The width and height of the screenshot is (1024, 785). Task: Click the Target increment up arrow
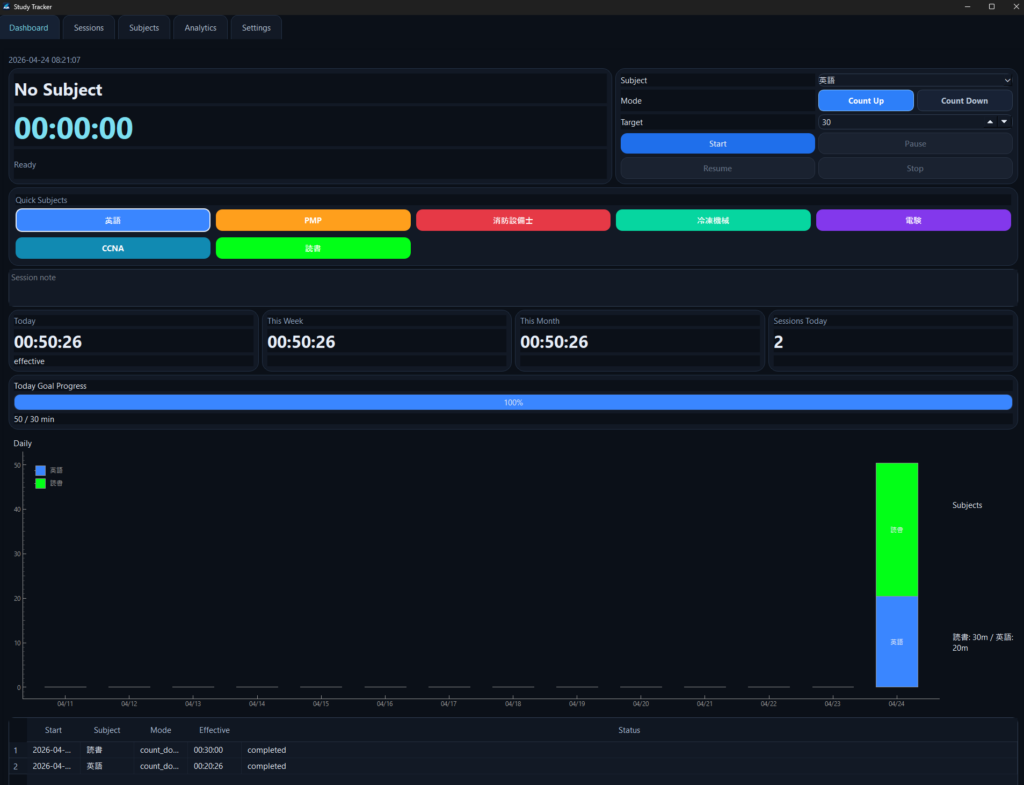[990, 122]
